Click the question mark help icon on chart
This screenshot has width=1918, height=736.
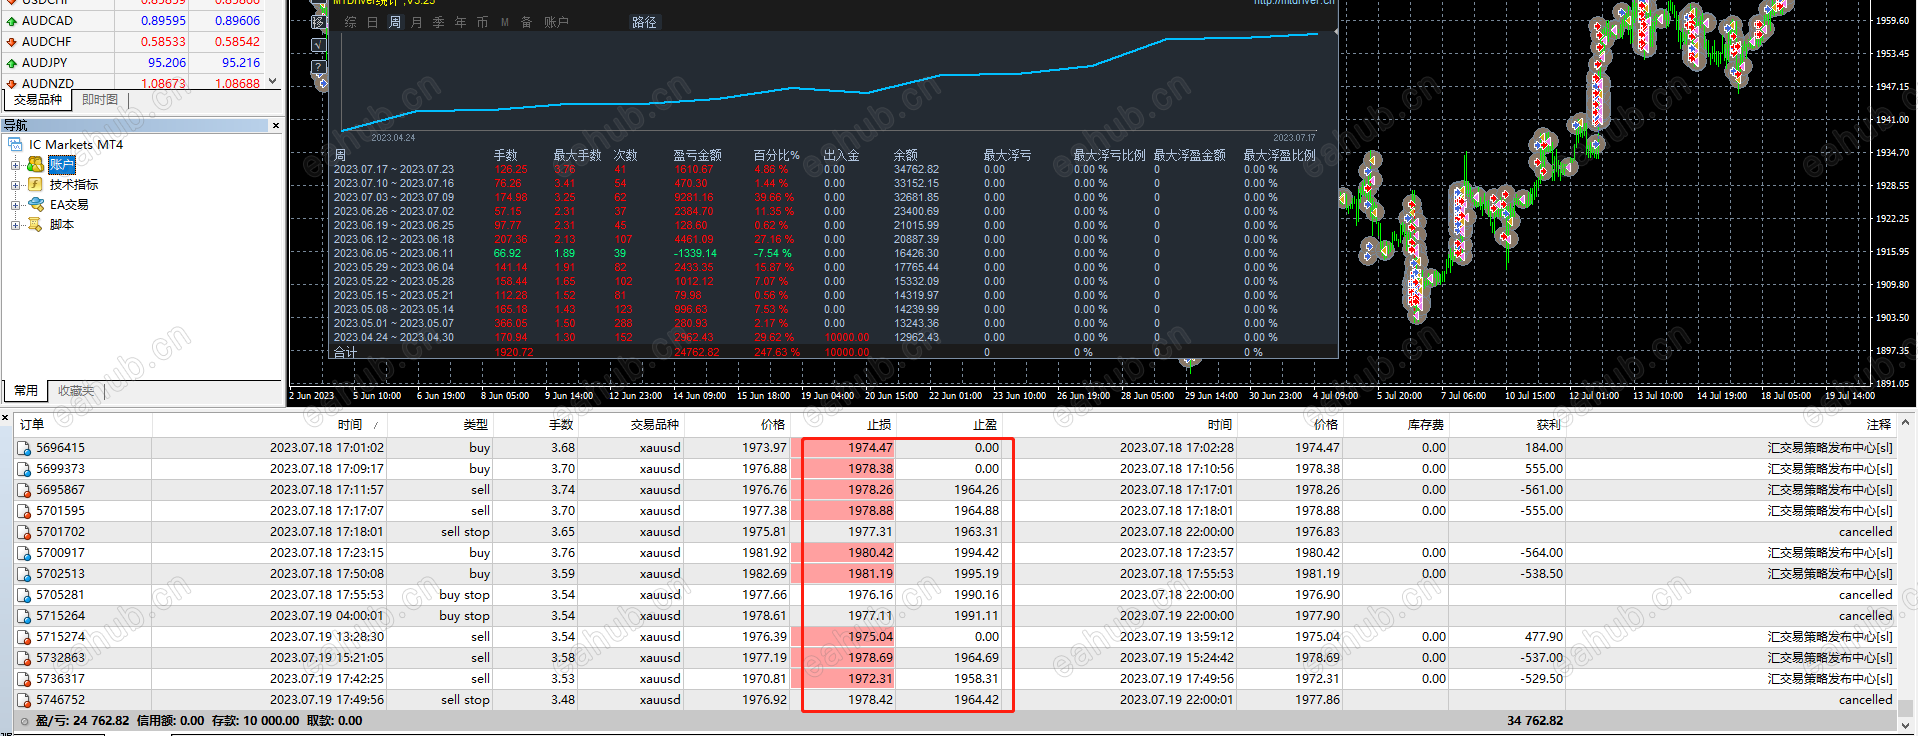click(x=318, y=67)
